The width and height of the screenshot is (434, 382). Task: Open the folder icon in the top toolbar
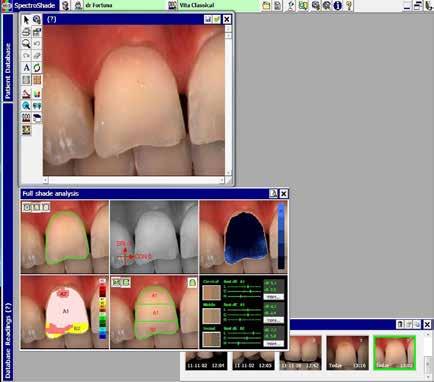tap(266, 6)
